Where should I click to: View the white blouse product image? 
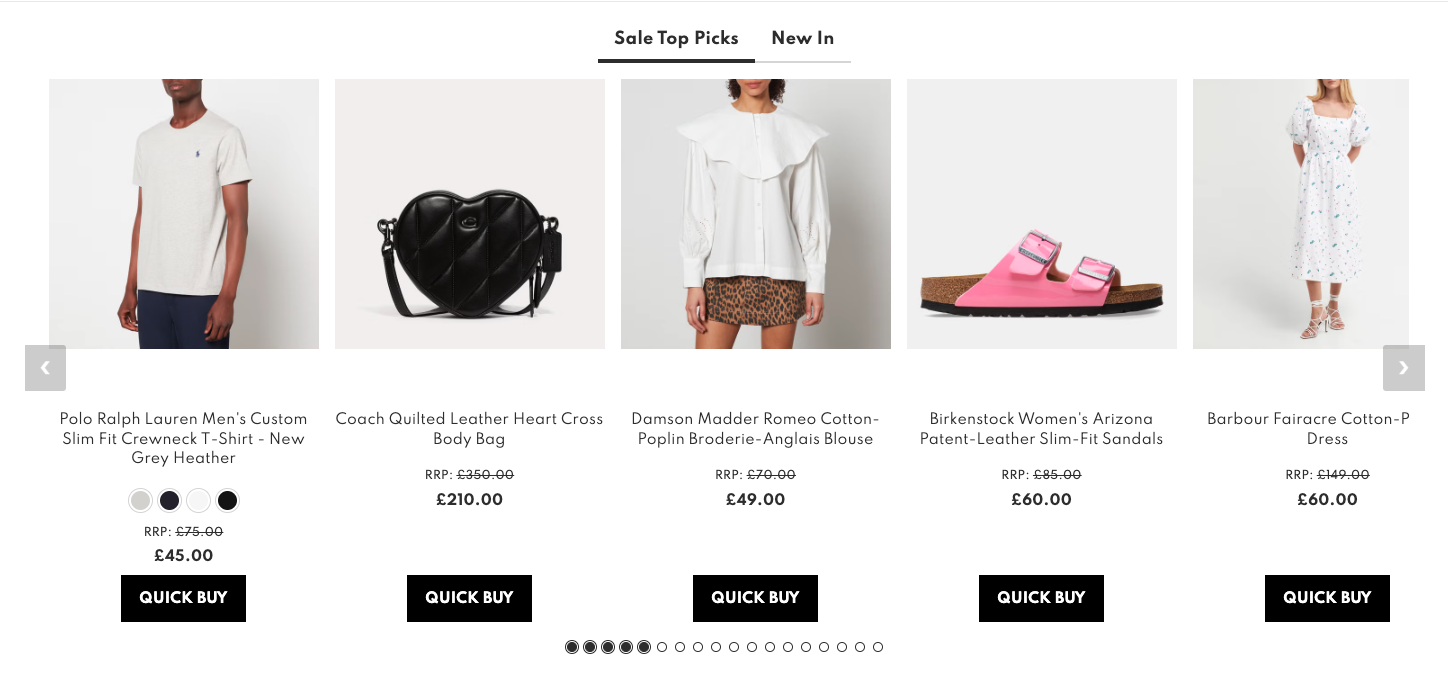coord(755,214)
